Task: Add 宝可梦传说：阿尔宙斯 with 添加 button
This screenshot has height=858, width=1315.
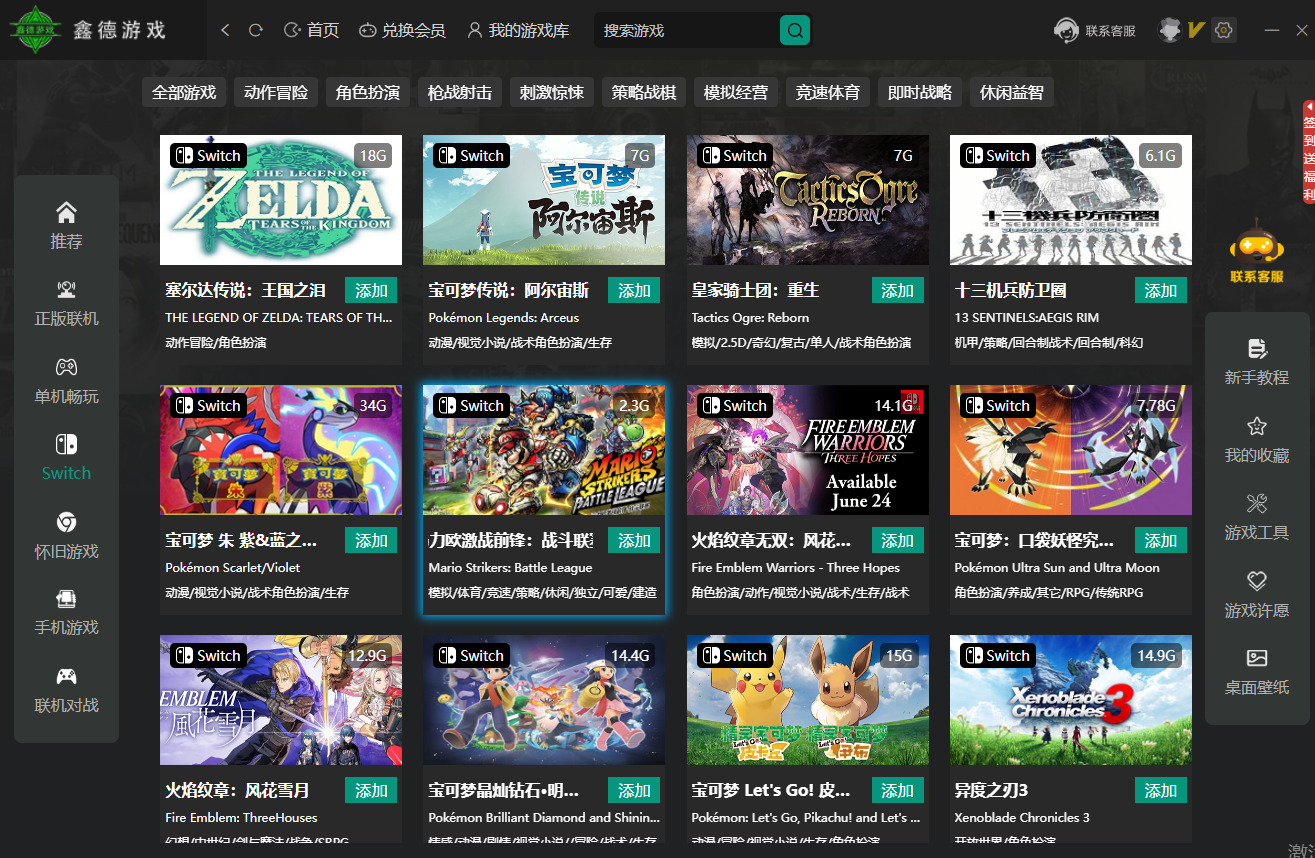Action: tap(634, 291)
